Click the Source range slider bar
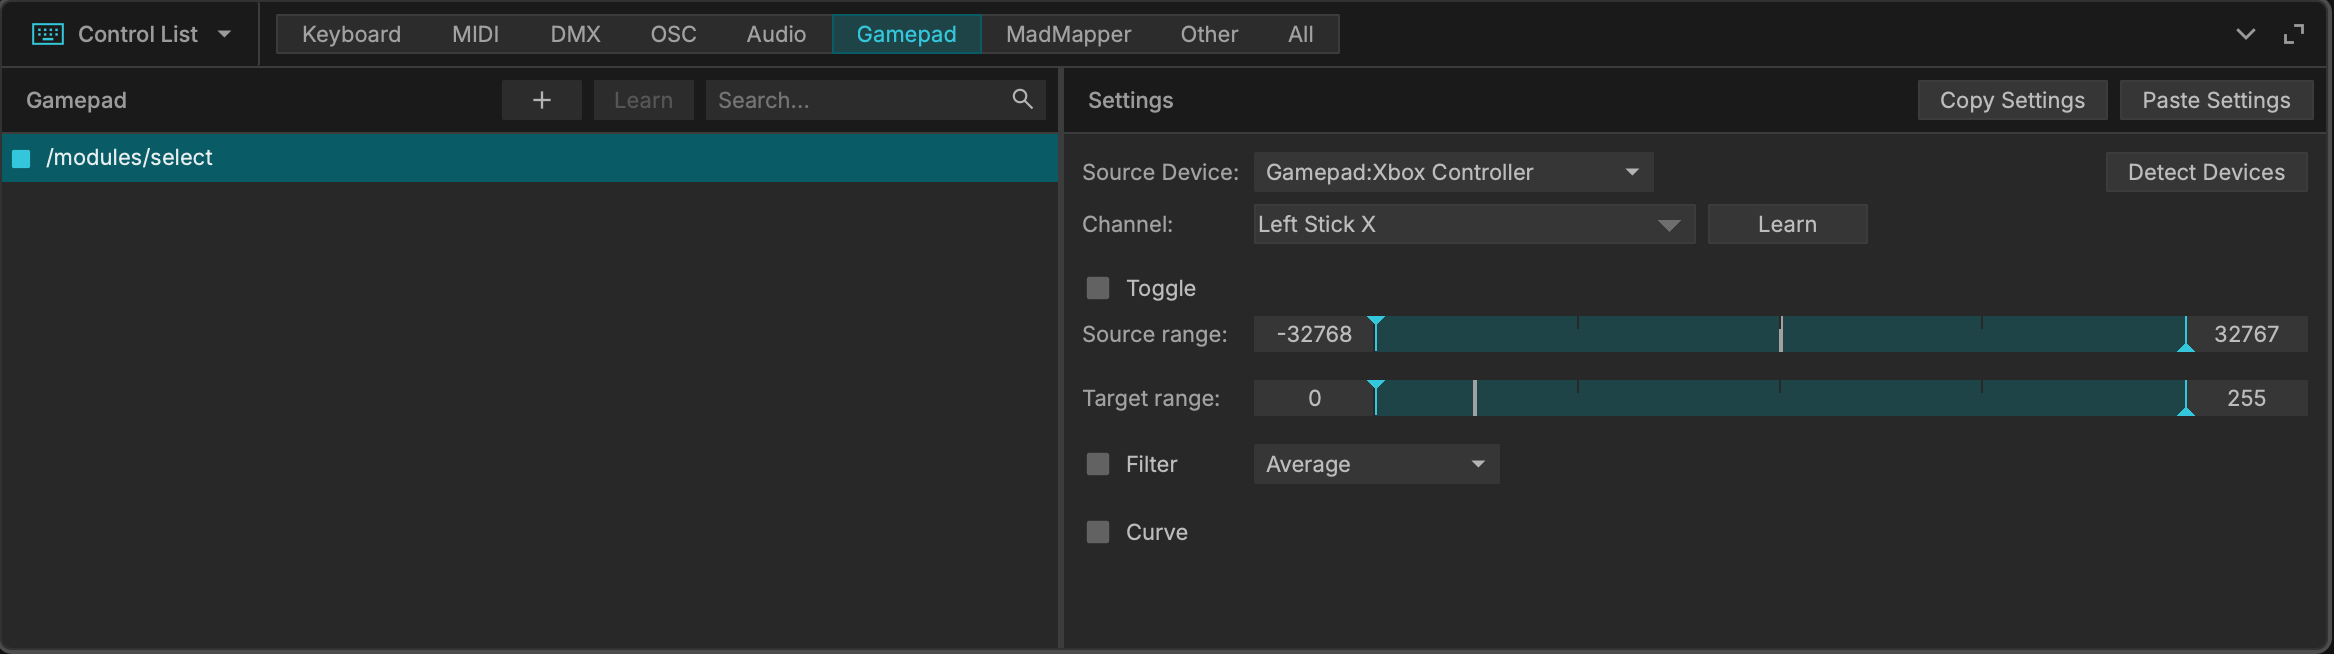Image resolution: width=2334 pixels, height=654 pixels. [1781, 334]
